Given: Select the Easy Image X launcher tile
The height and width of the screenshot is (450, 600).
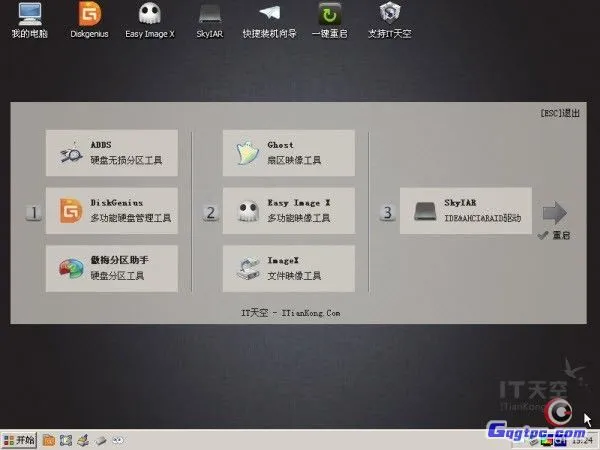Looking at the screenshot, I should click(x=289, y=211).
